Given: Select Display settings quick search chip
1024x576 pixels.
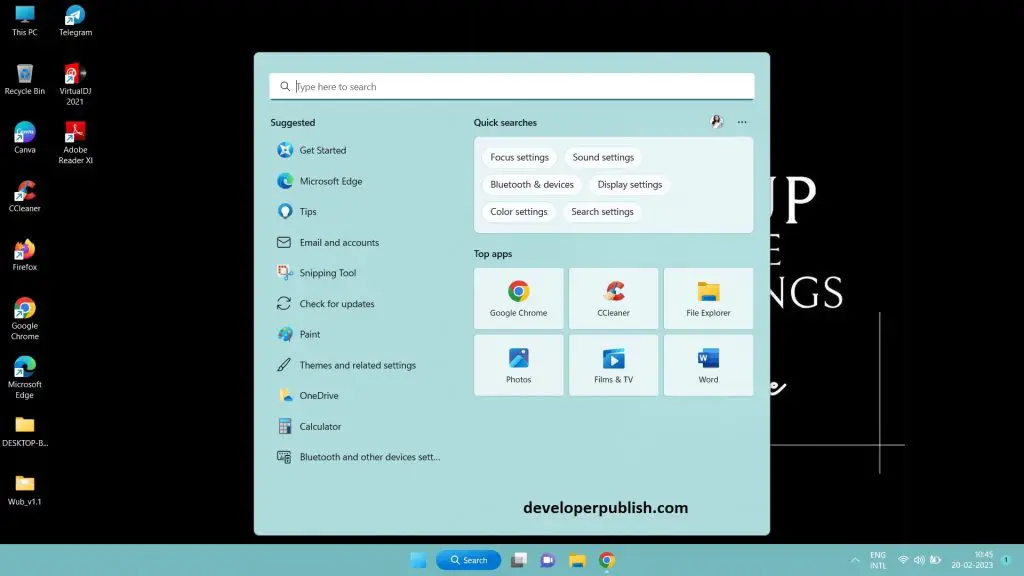Looking at the screenshot, I should 630,185.
